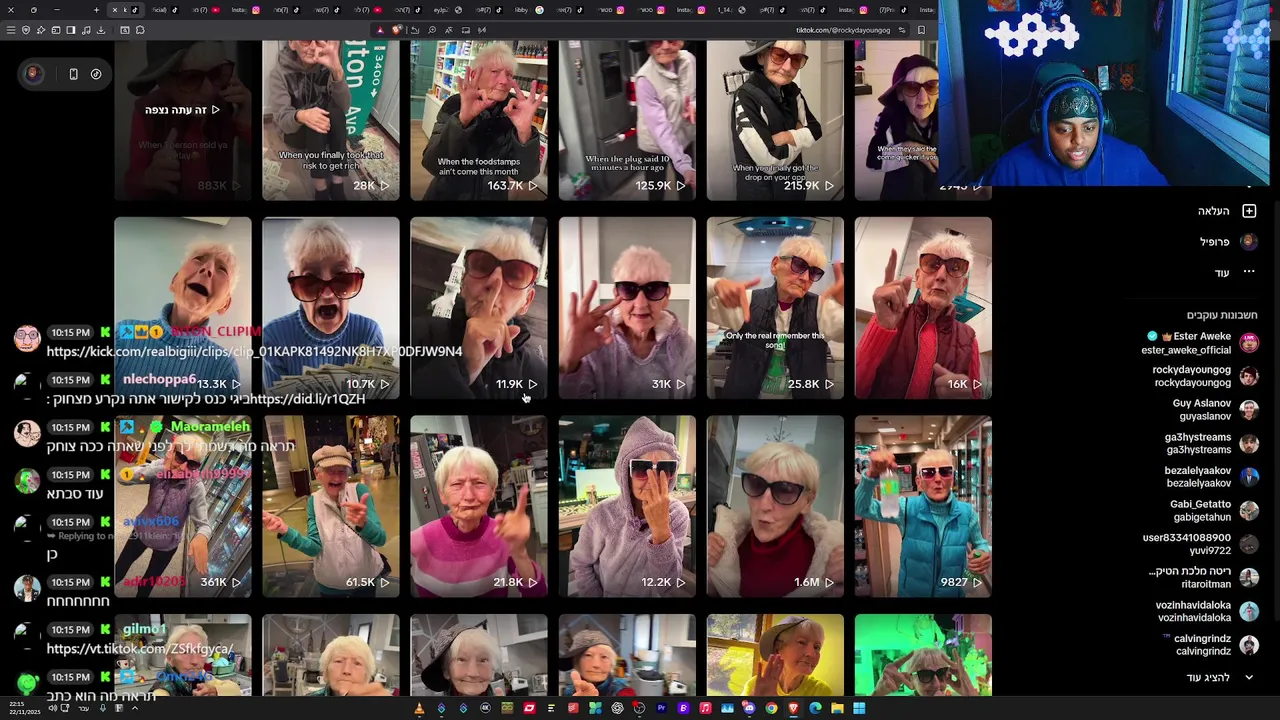Open Ester Aweke followed account

1200,343
